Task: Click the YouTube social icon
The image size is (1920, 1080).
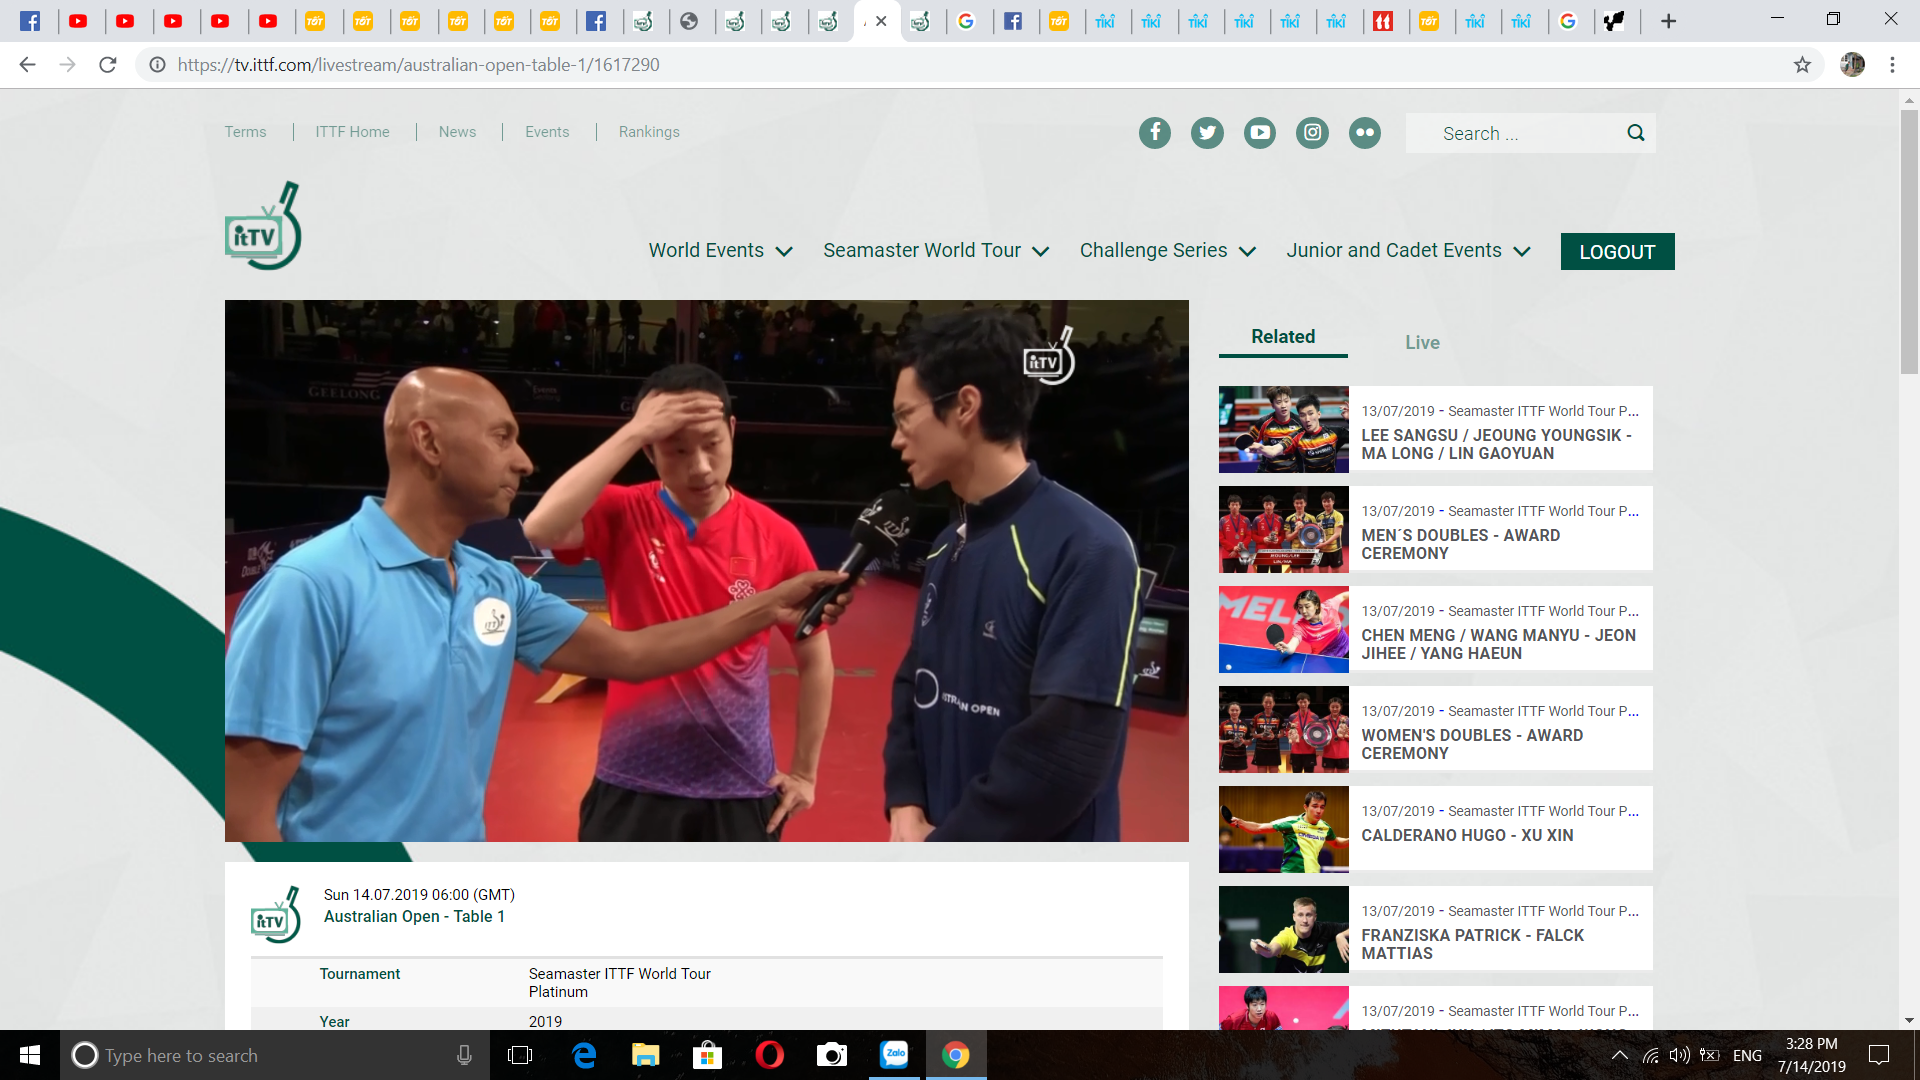Action: [x=1260, y=133]
